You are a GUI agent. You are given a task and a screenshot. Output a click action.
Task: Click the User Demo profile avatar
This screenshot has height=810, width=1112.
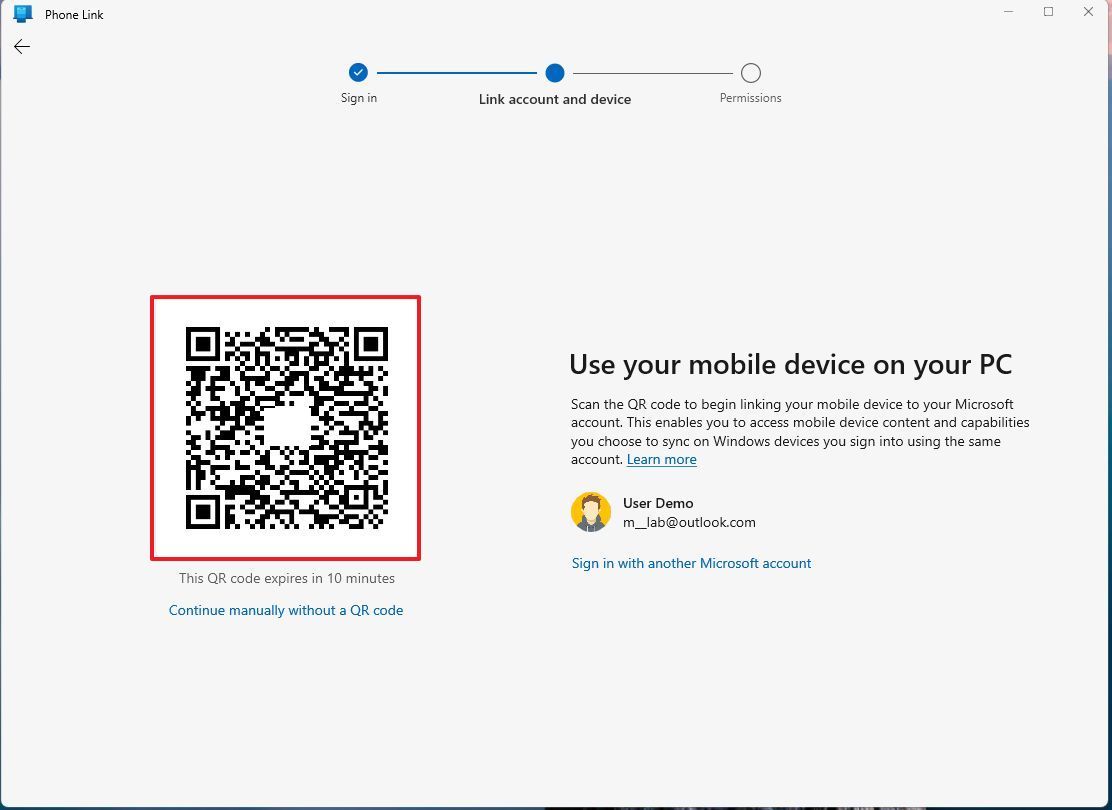tap(591, 511)
